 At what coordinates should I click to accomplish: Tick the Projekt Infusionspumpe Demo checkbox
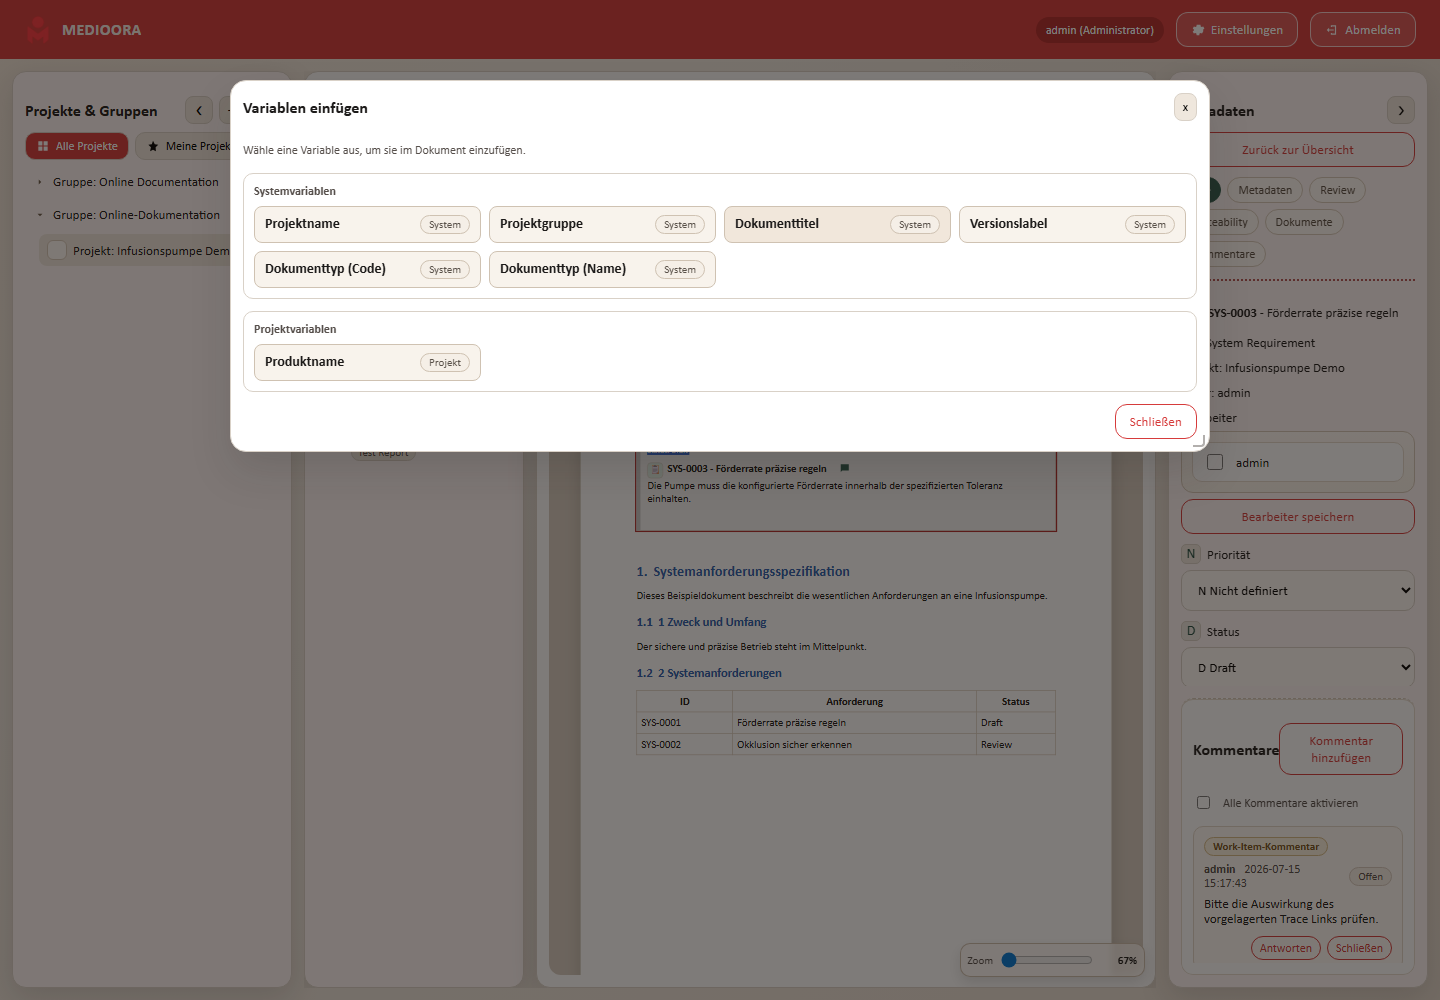57,250
